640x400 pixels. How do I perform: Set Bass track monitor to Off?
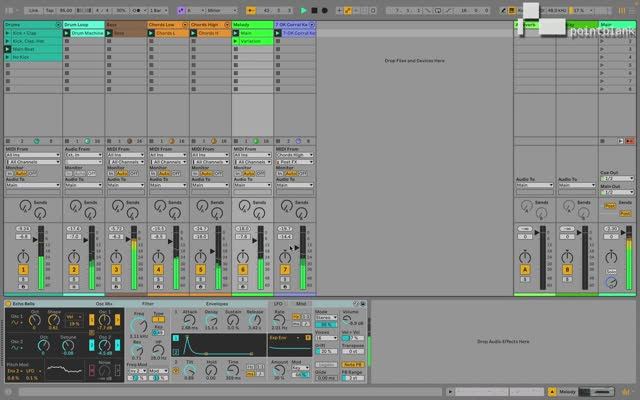133,173
